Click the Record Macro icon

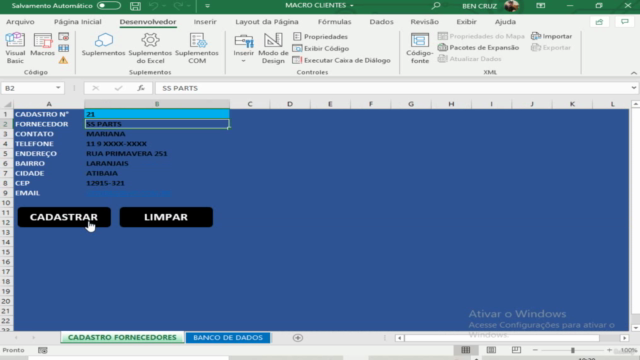pyautogui.click(x=63, y=37)
